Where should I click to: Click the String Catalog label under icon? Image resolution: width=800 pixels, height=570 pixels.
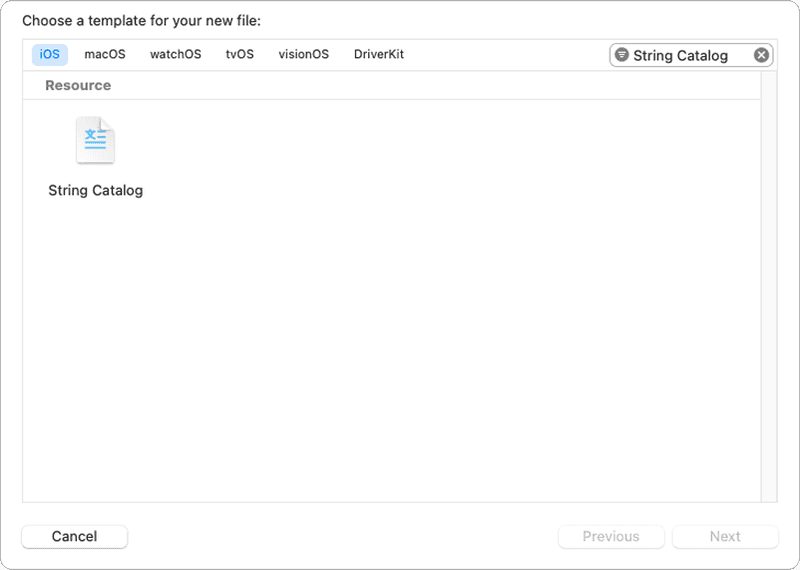click(x=95, y=190)
